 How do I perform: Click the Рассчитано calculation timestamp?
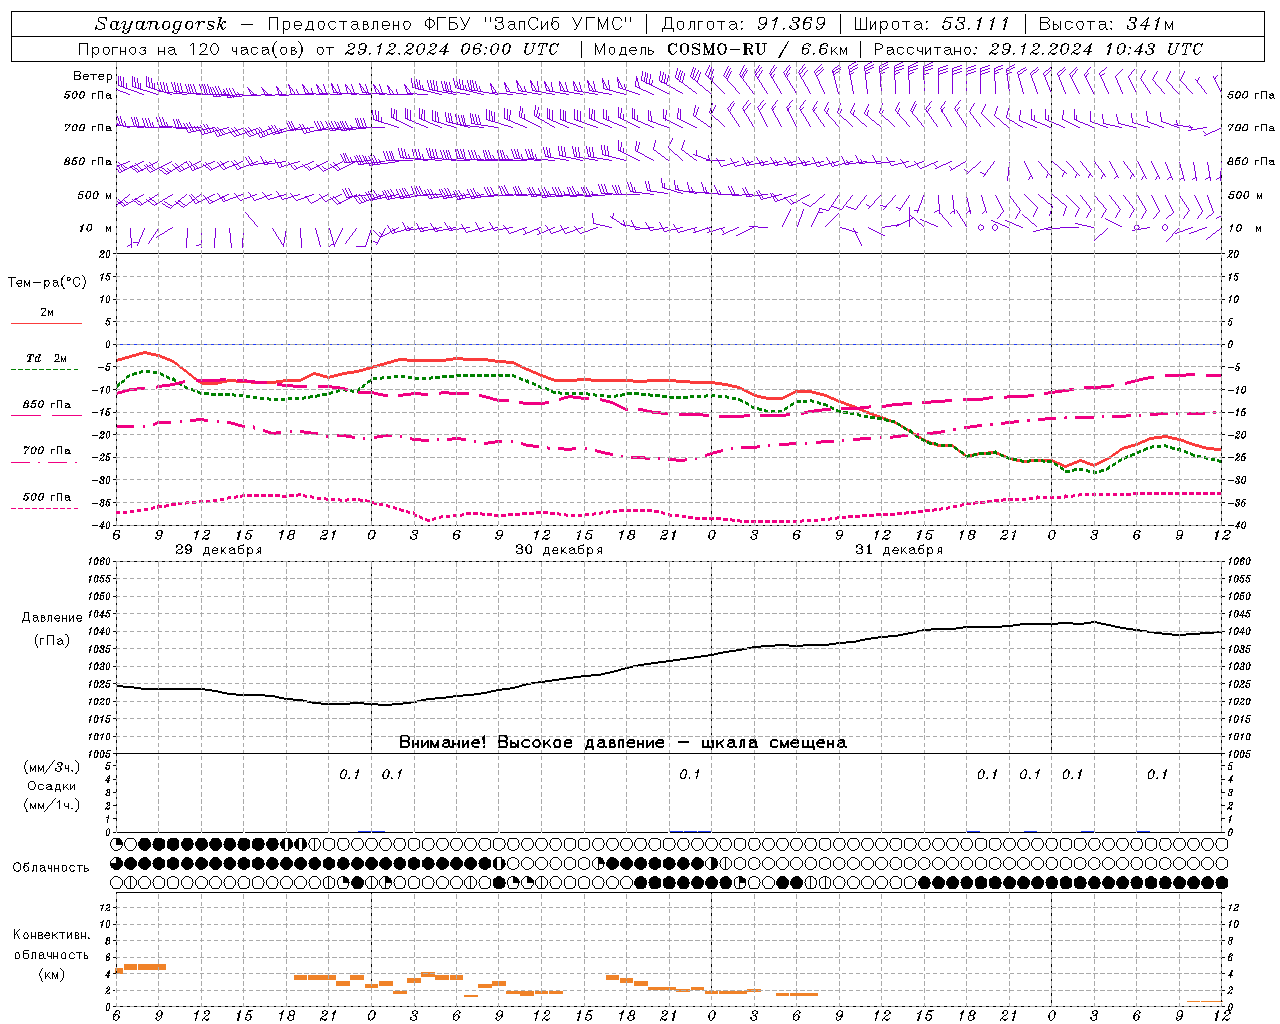coord(1038,49)
